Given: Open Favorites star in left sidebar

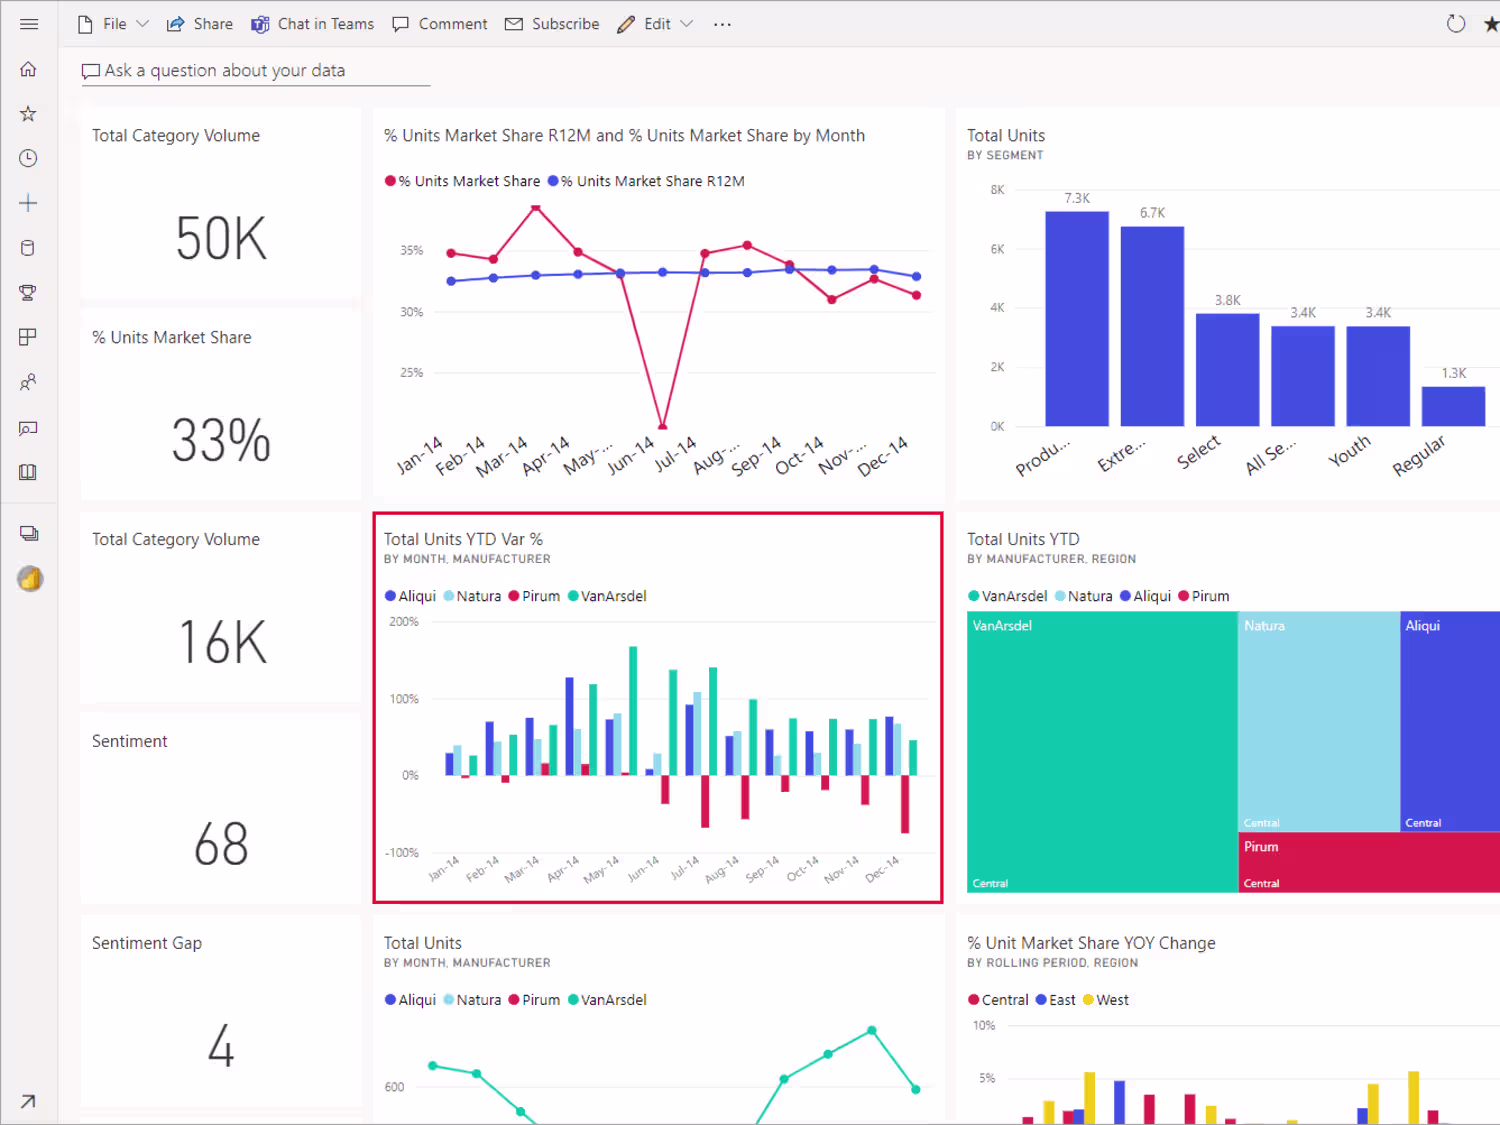Looking at the screenshot, I should click(28, 114).
